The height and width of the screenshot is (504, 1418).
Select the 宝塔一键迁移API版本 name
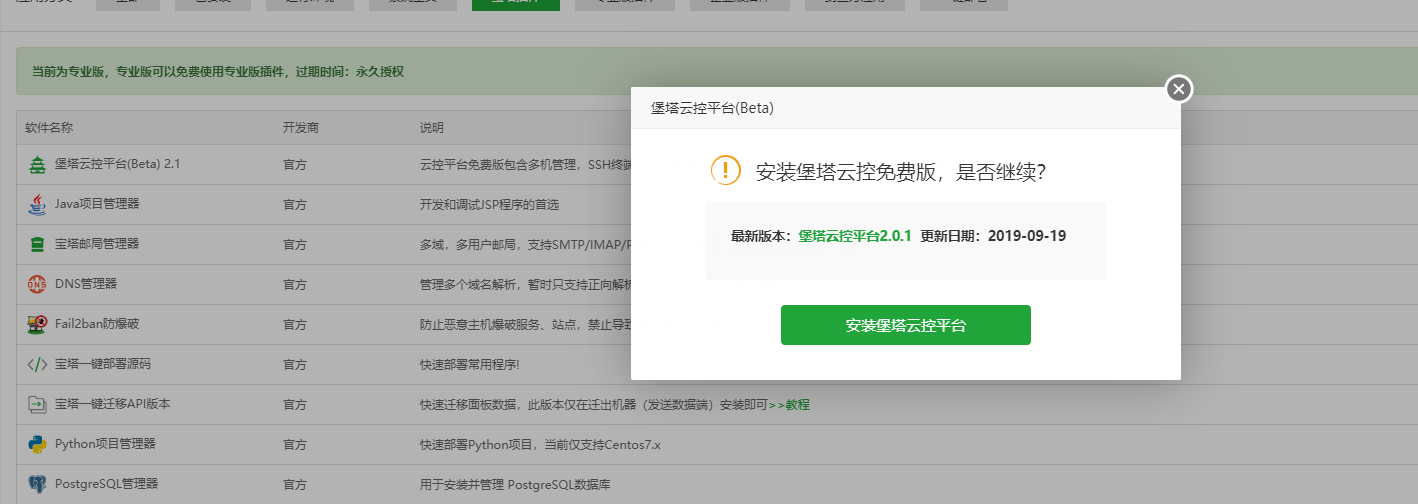tap(112, 404)
